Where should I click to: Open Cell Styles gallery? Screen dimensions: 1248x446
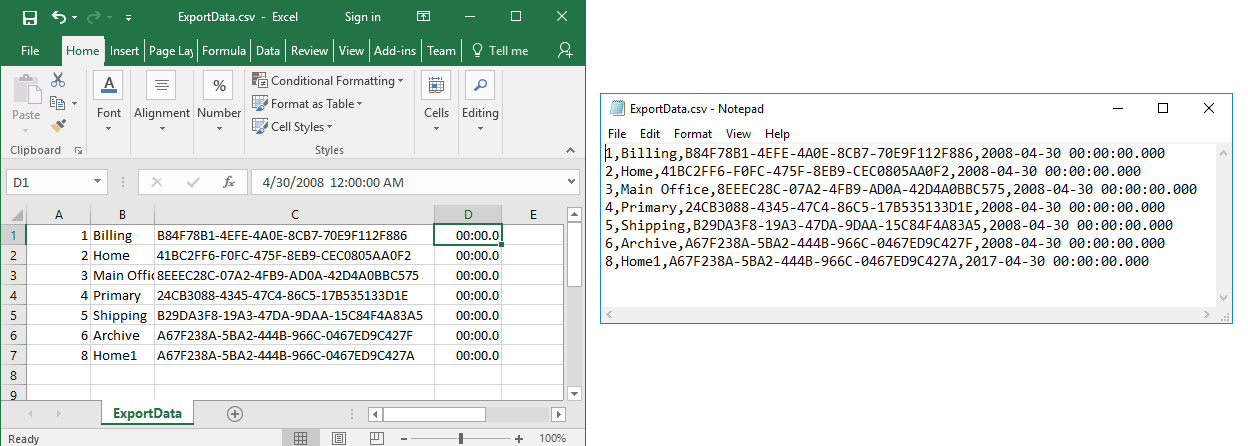point(293,126)
